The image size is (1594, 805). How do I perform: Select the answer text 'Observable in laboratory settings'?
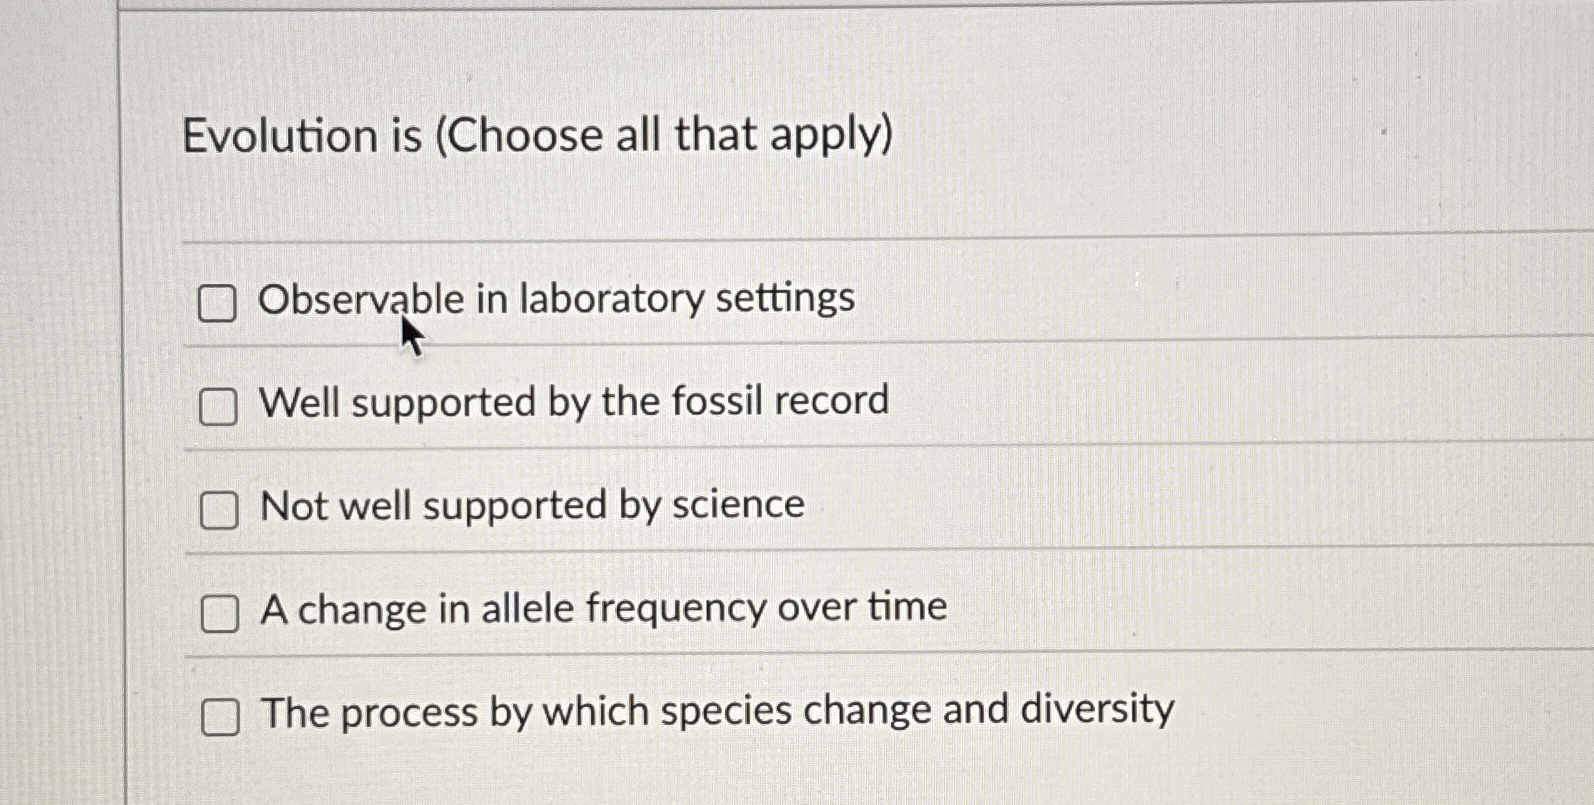point(557,298)
